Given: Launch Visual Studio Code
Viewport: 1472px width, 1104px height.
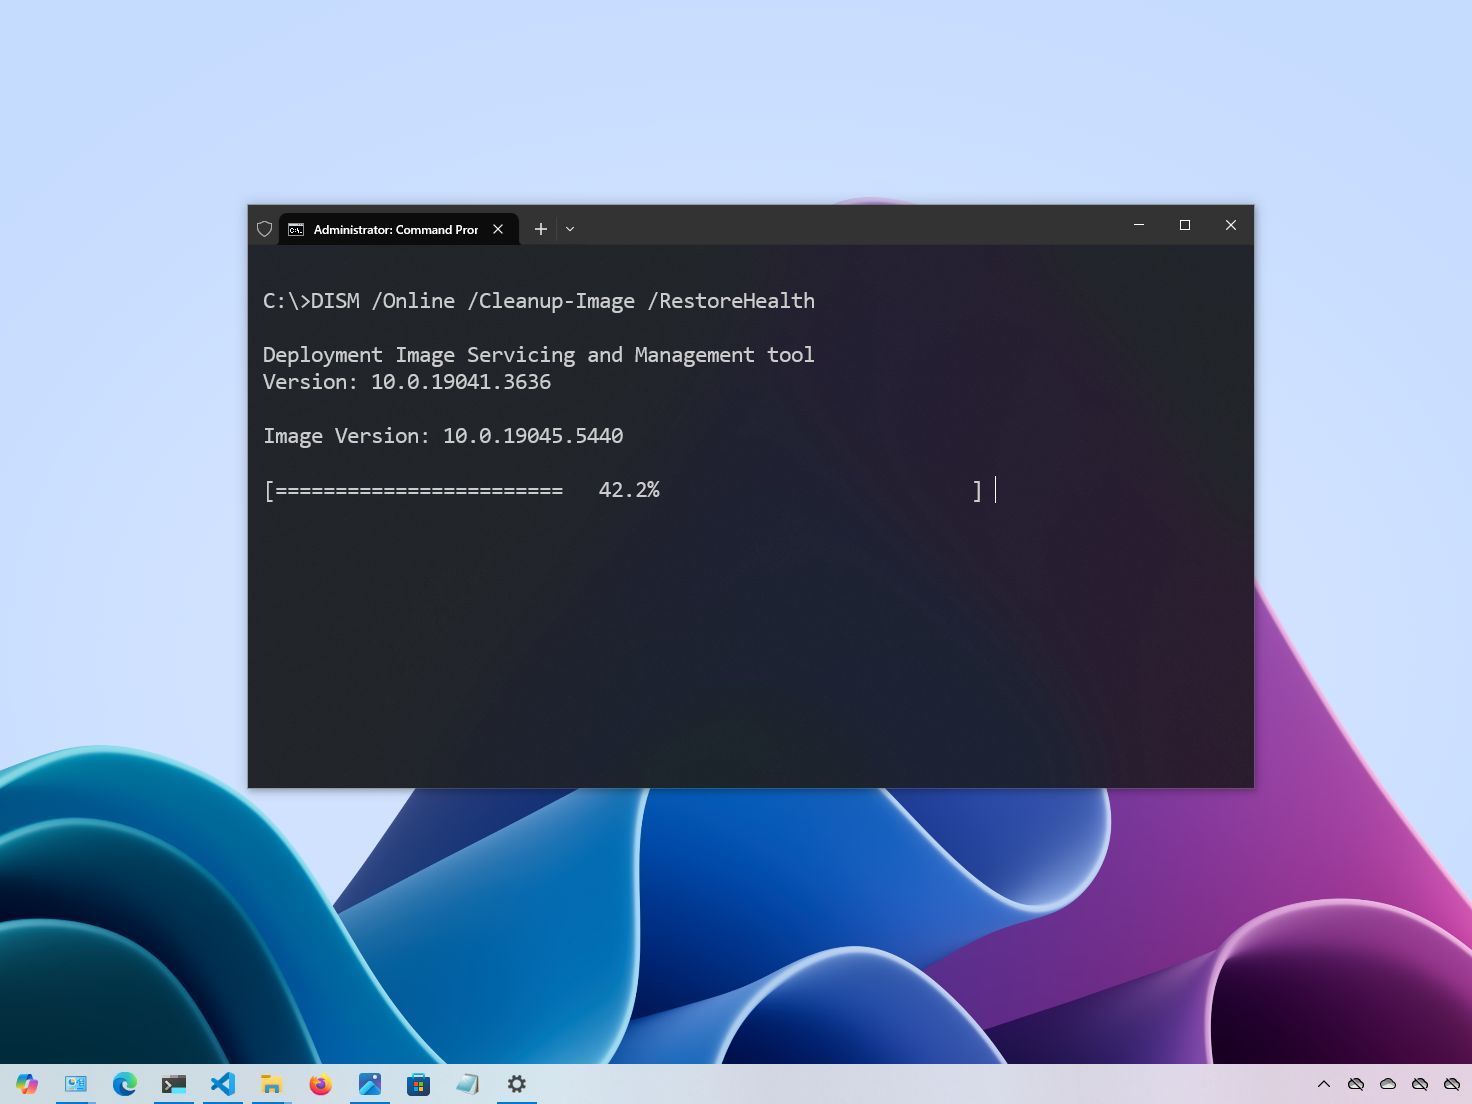Looking at the screenshot, I should [222, 1084].
